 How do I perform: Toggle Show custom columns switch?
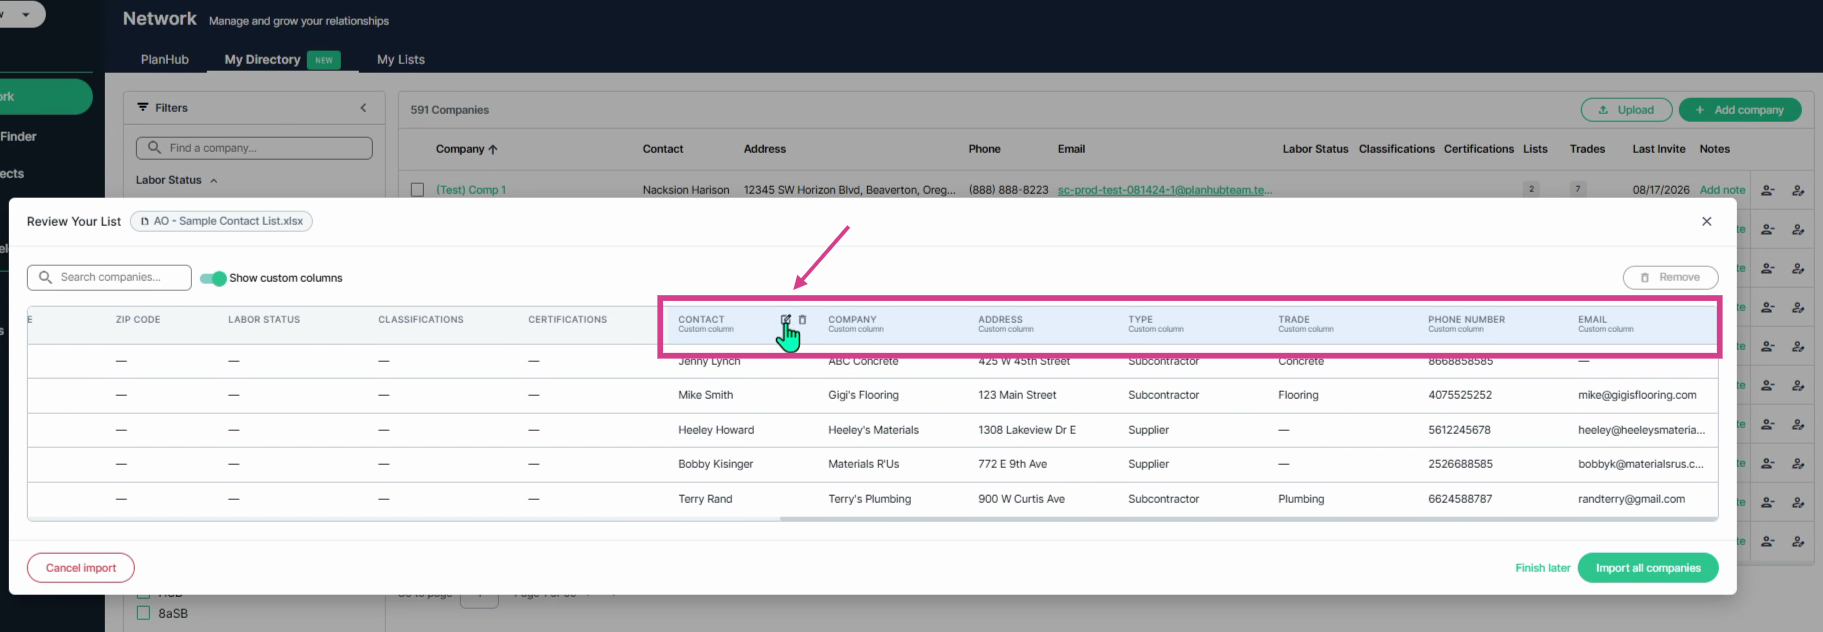click(213, 278)
